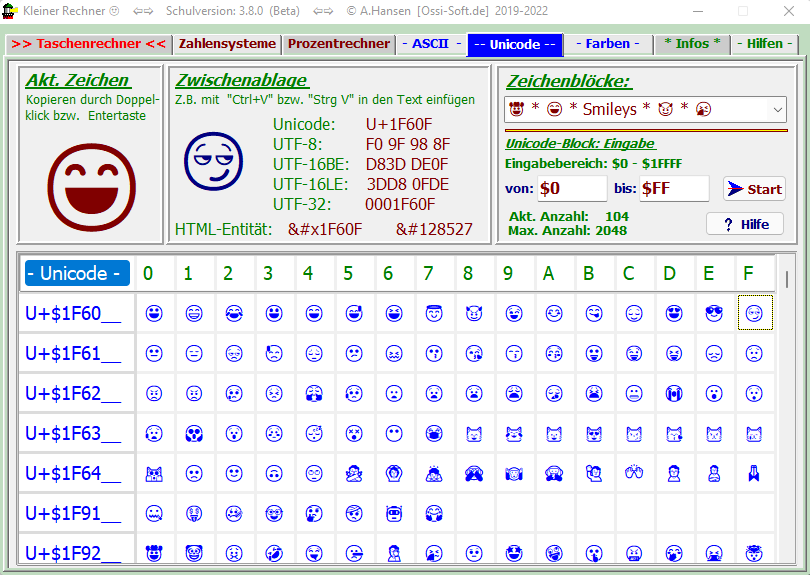Screen dimensions: 810x575
Task: Select the grinning face emoji at U+1F600
Action: click(154, 314)
